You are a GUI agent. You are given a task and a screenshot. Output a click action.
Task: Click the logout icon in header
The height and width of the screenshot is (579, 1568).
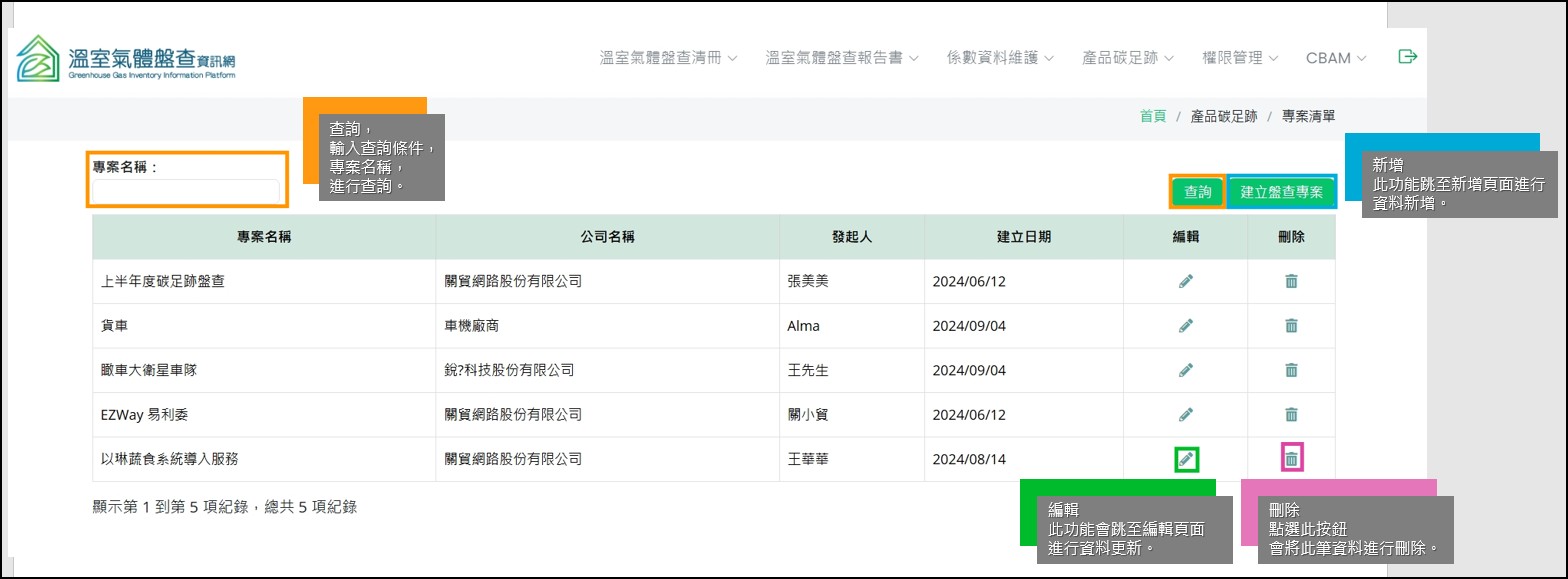(x=1407, y=57)
